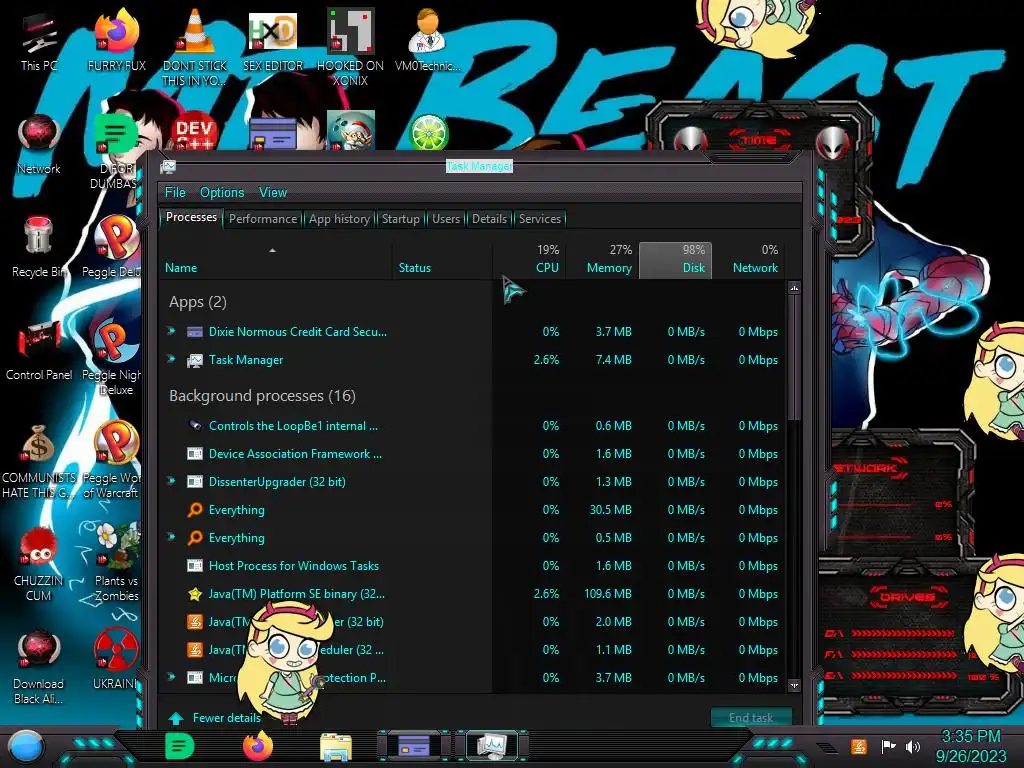The width and height of the screenshot is (1024, 768).
Task: Select Controls the LoopBe1 internal process
Action: [472, 425]
